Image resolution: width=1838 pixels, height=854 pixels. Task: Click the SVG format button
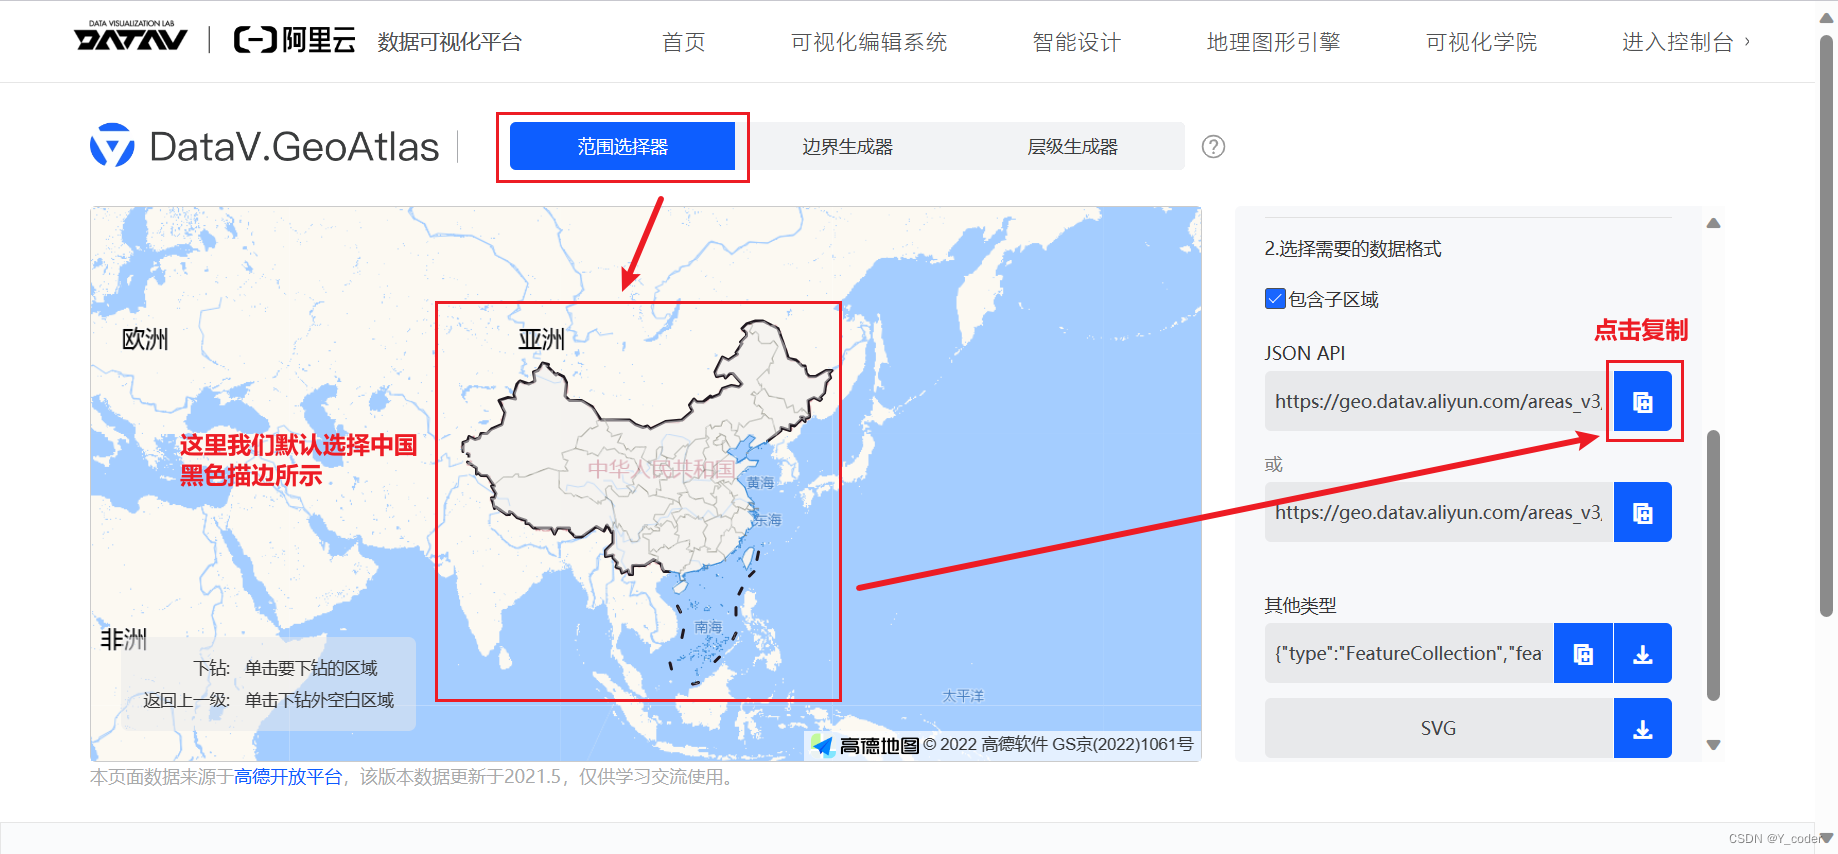coord(1439,728)
